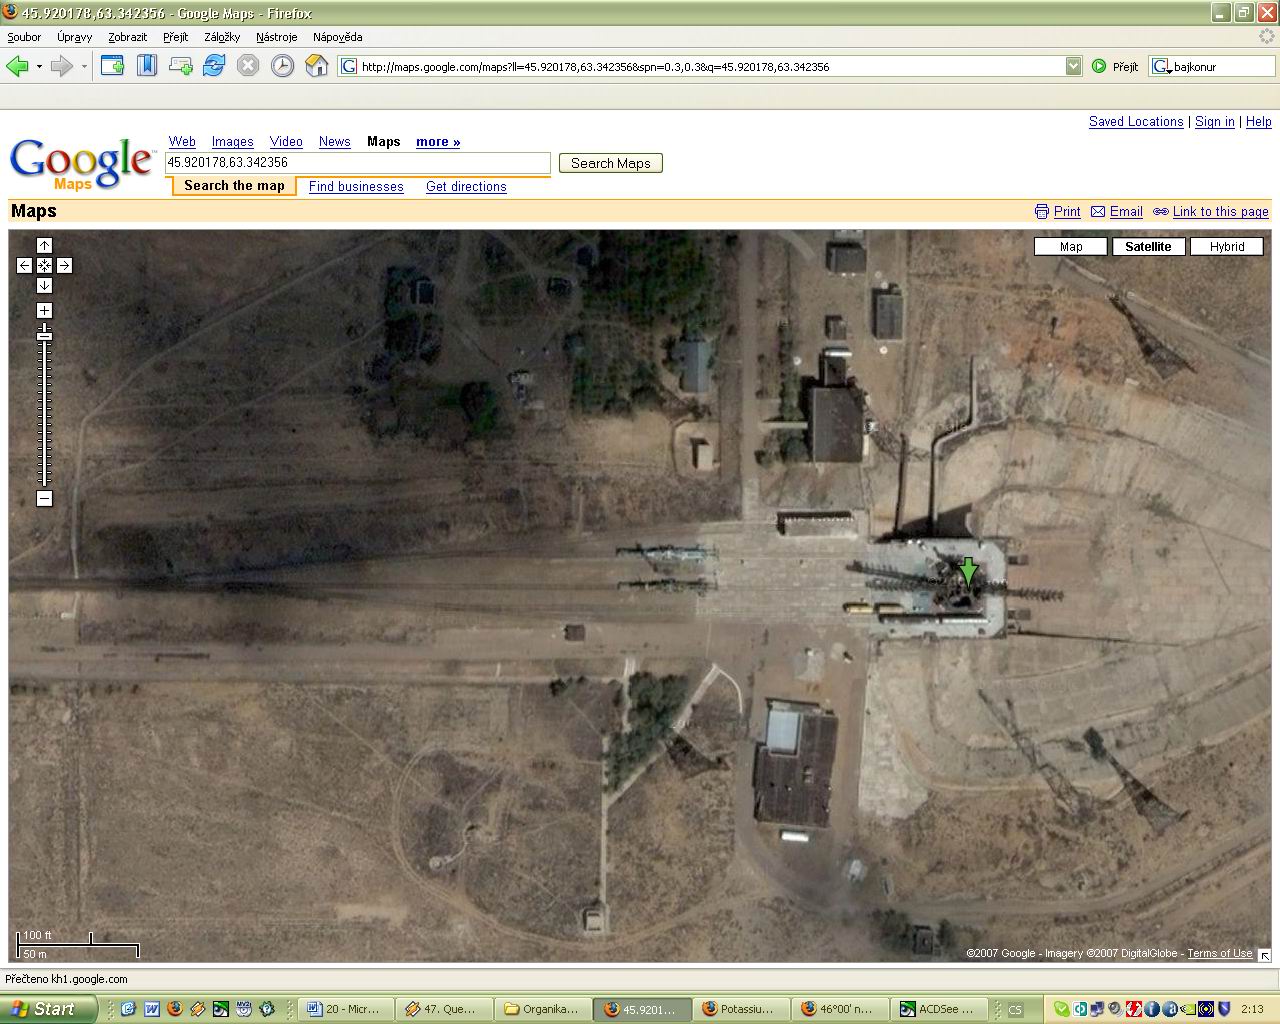Launch Firefox from quick launch bar
This screenshot has width=1280, height=1024.
[x=174, y=1009]
